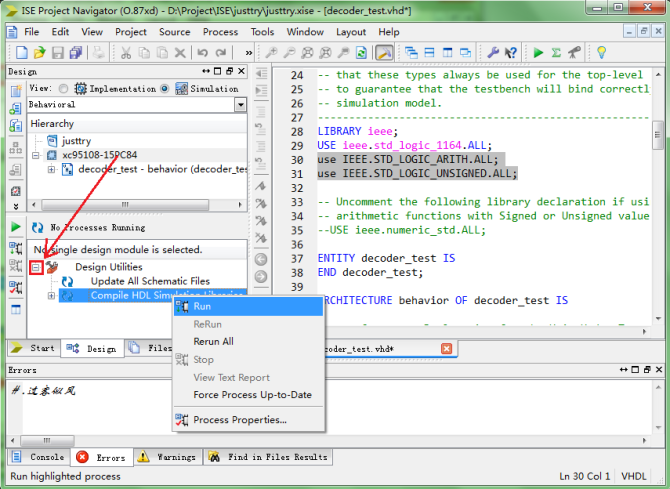
Task: Switch to the Design tab
Action: click(x=92, y=349)
